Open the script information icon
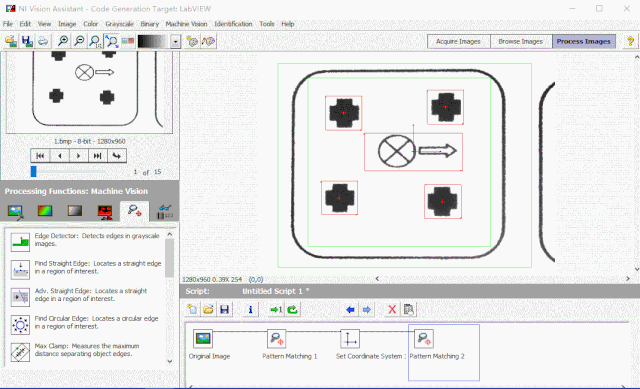 tap(250, 309)
